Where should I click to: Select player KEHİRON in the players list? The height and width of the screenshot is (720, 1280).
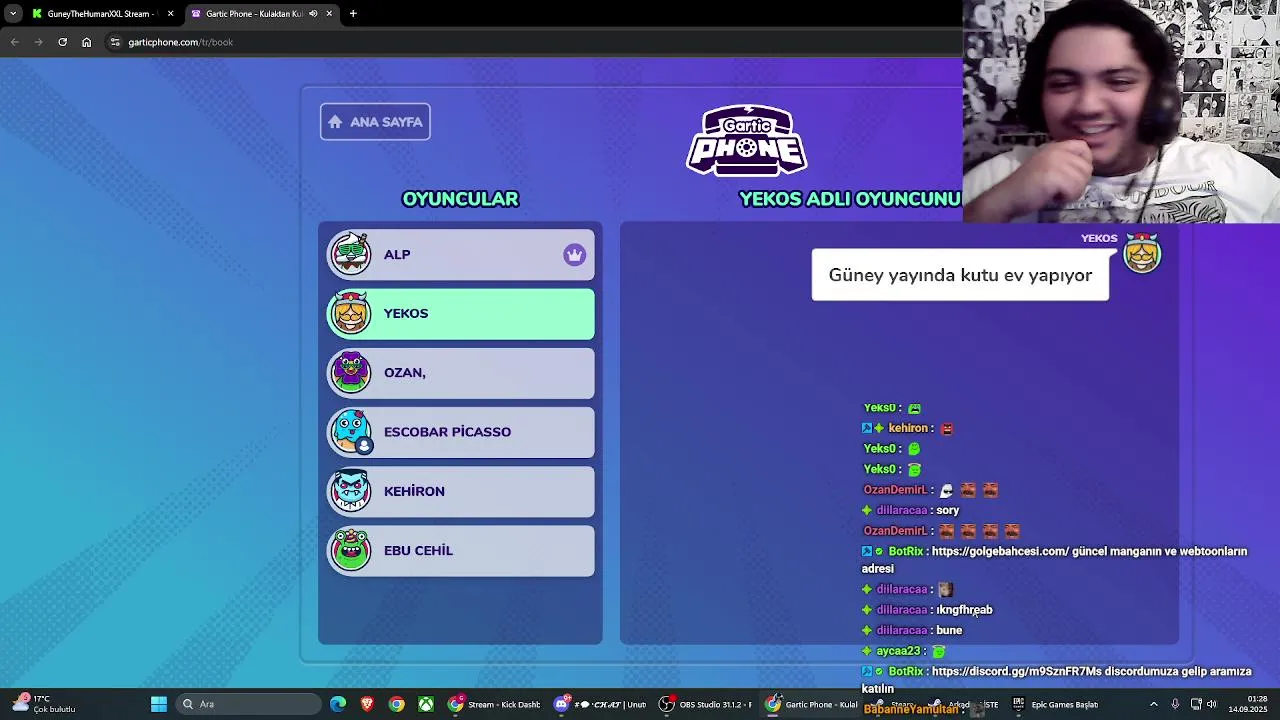461,491
